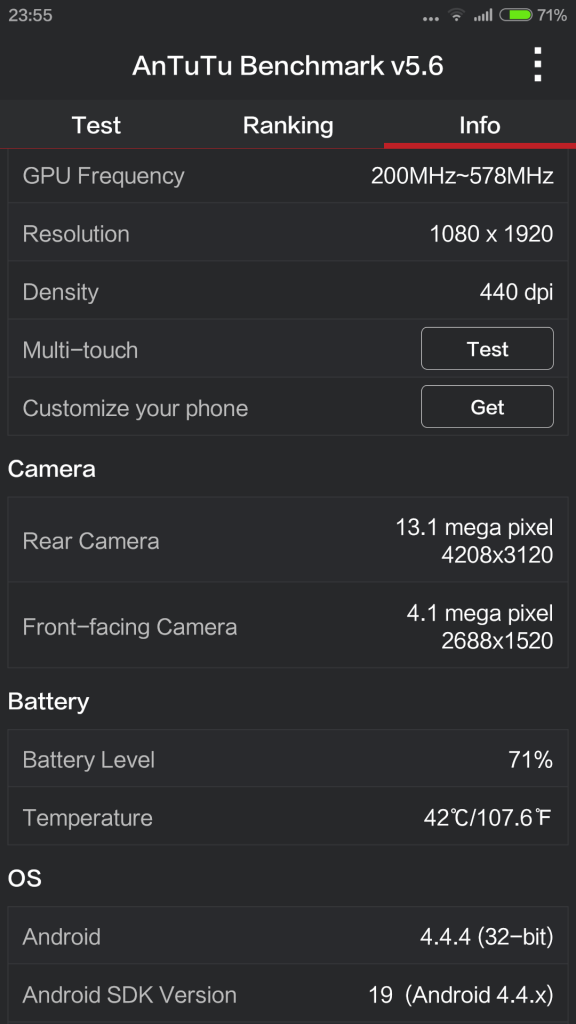
Task: Select the Info tab
Action: tap(480, 125)
